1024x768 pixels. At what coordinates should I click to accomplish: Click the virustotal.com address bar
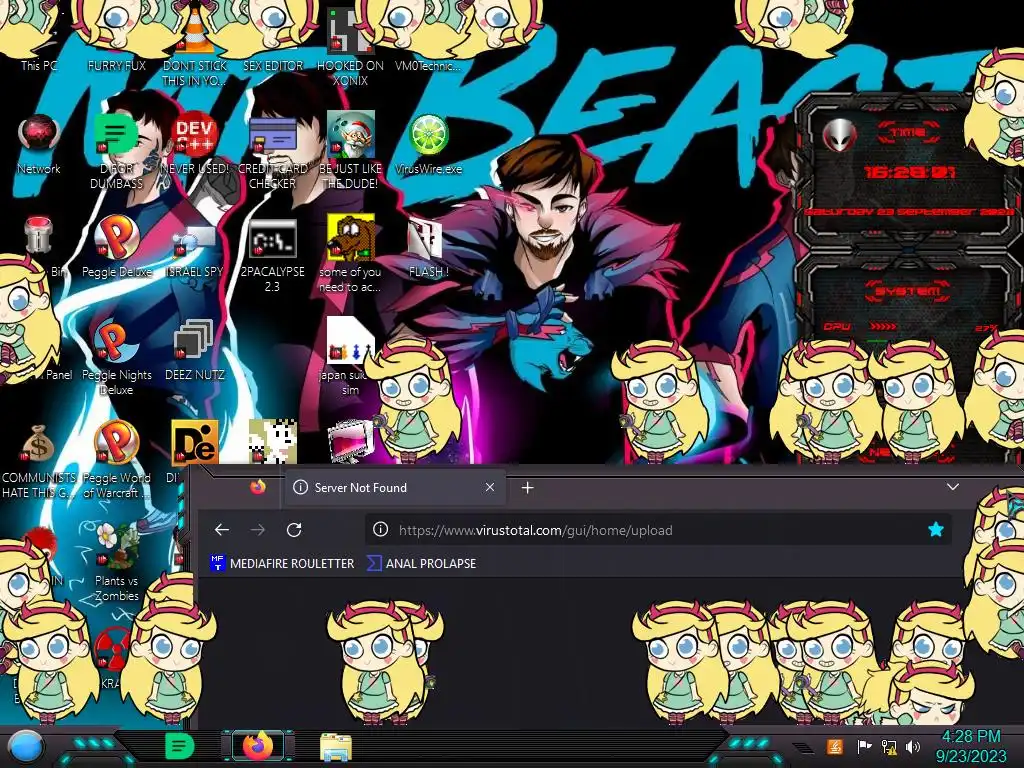click(x=658, y=530)
